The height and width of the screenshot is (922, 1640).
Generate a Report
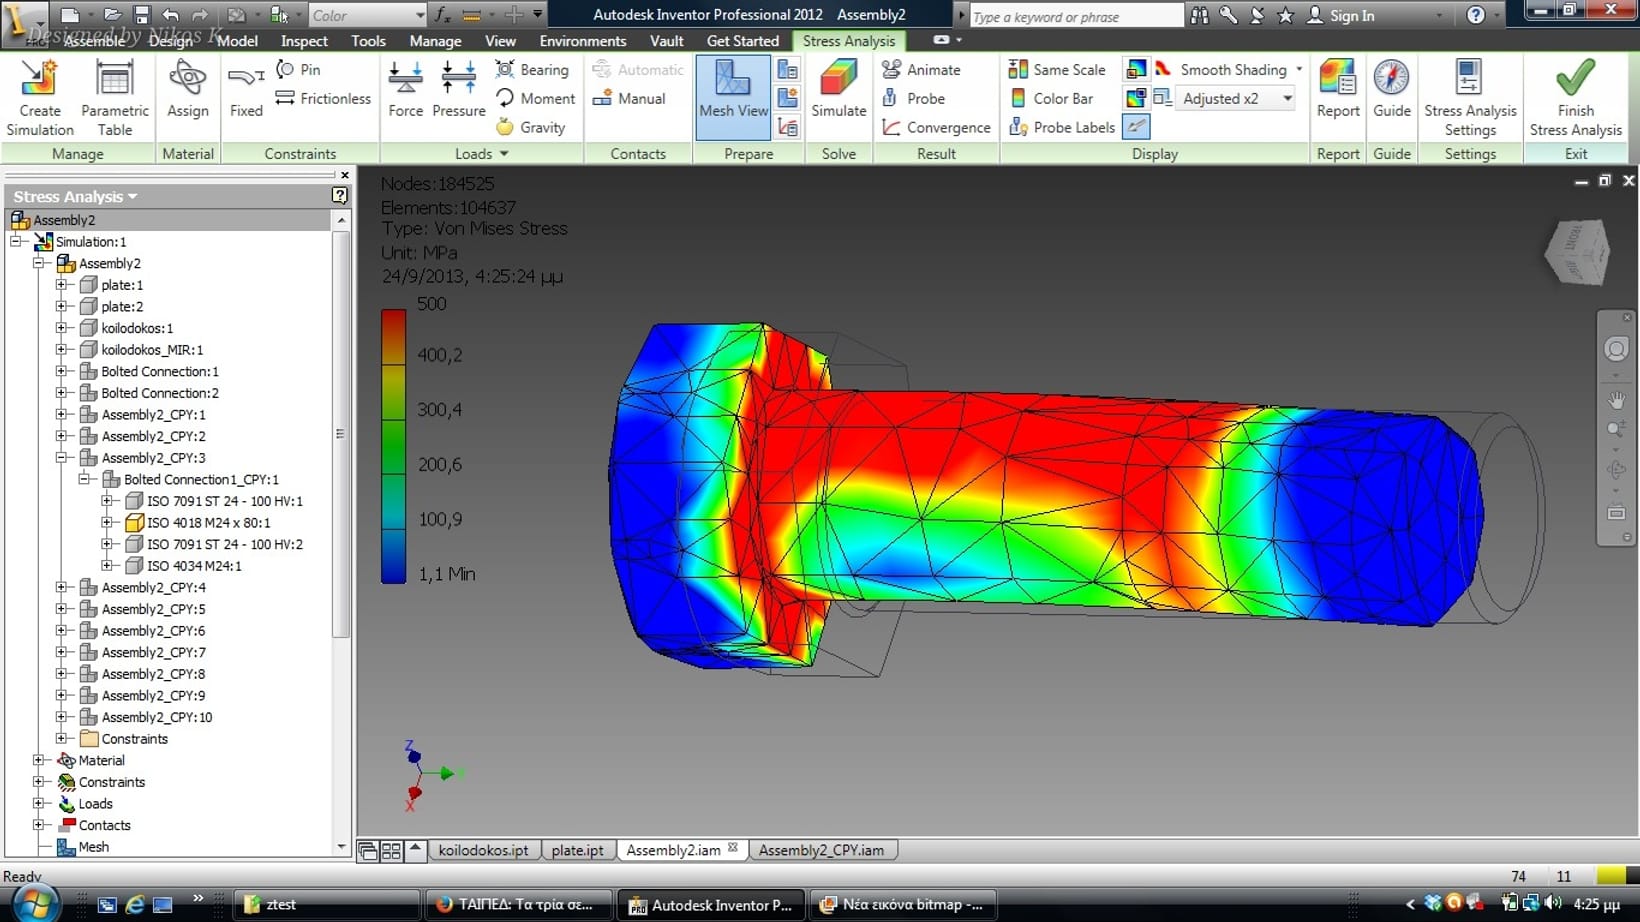(1337, 90)
